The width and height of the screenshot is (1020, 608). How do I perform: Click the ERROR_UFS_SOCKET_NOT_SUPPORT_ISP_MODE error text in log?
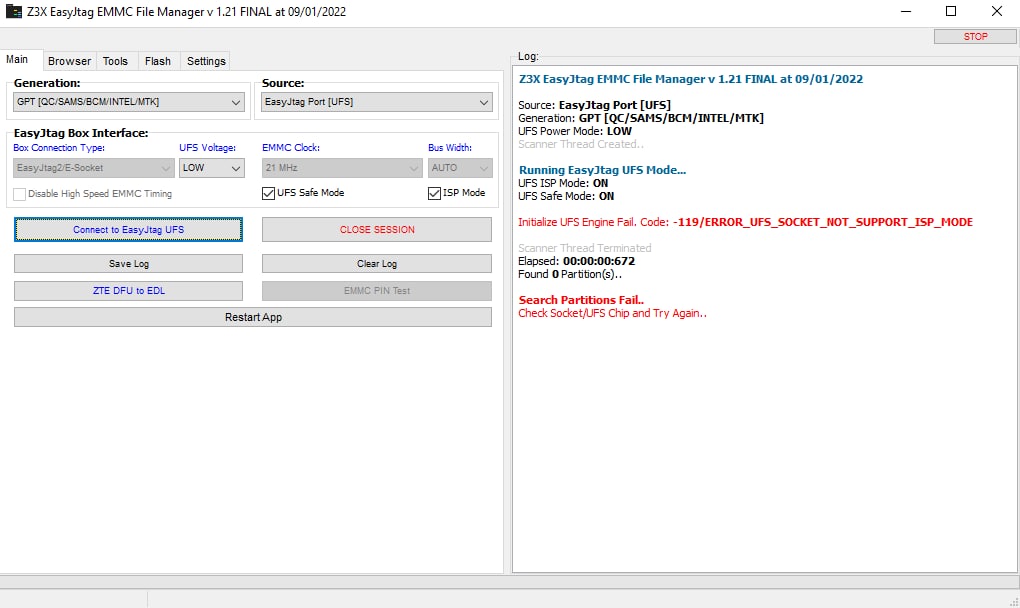pos(823,222)
